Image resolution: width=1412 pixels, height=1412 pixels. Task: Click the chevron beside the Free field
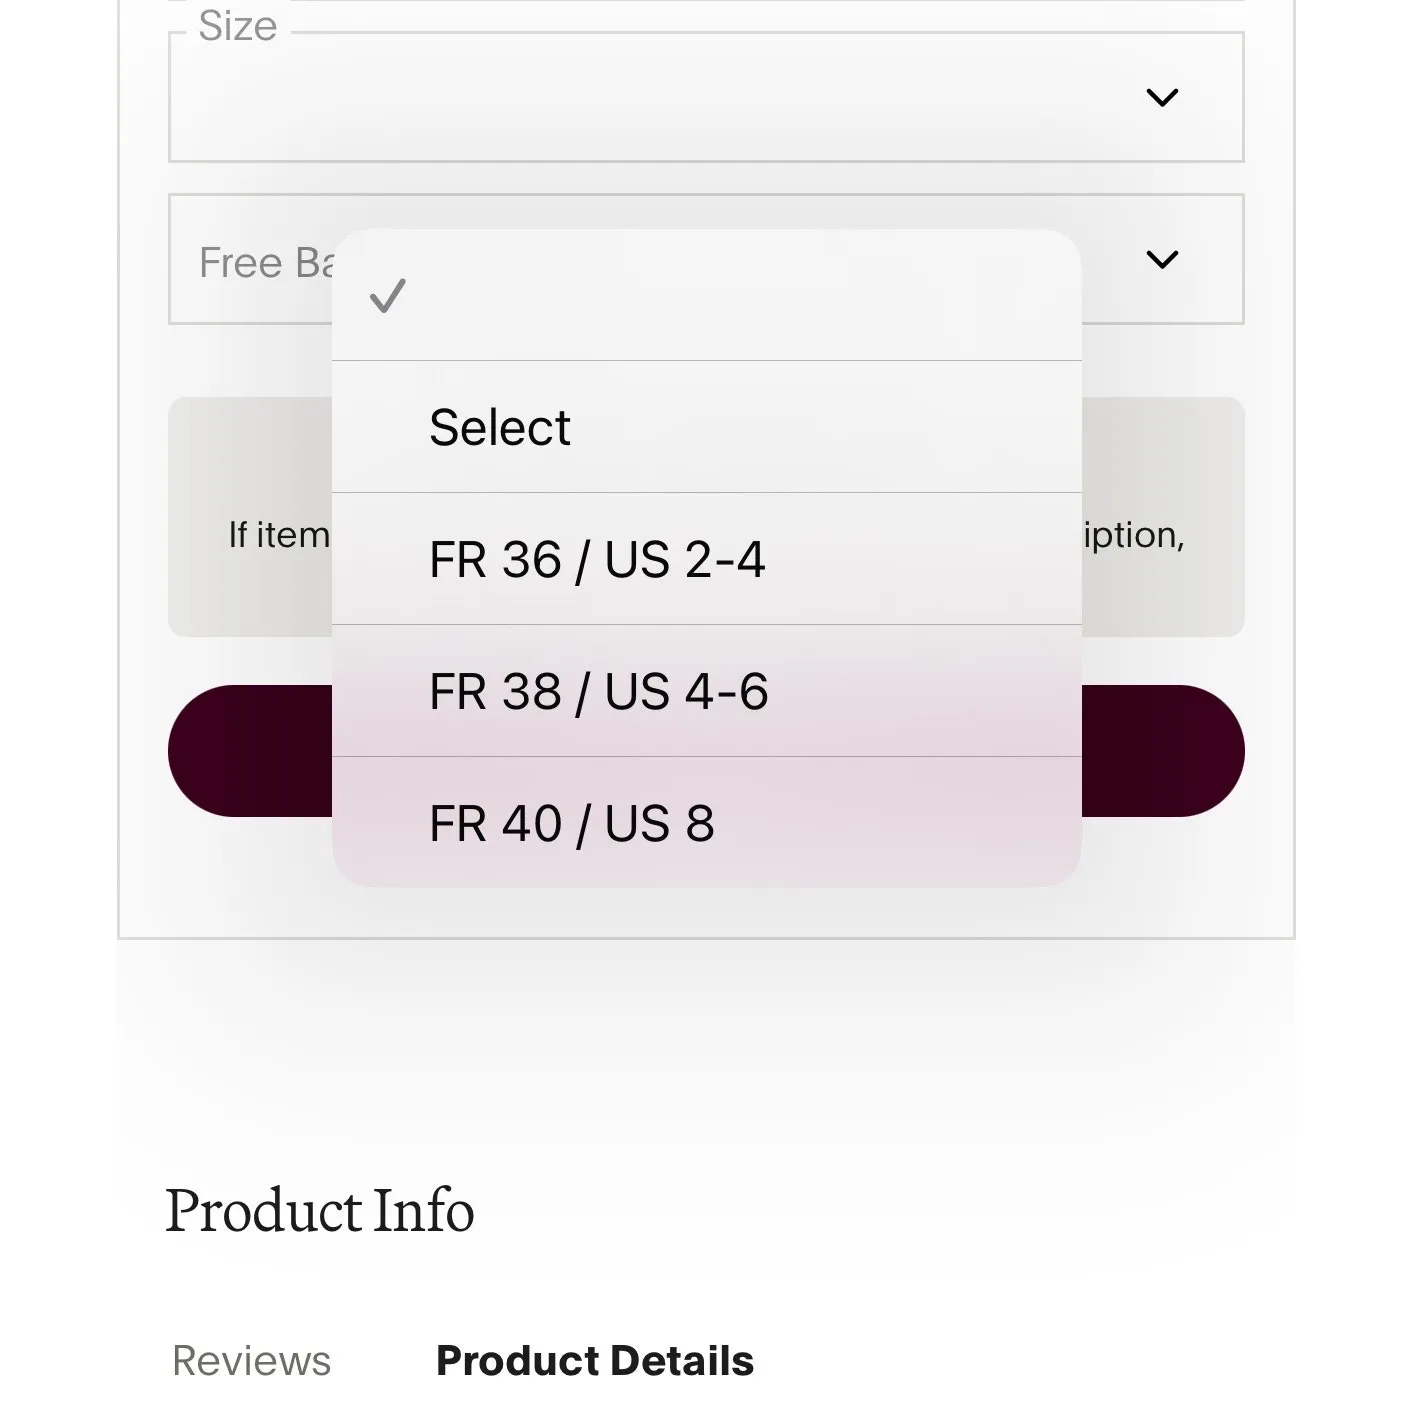click(x=1161, y=260)
